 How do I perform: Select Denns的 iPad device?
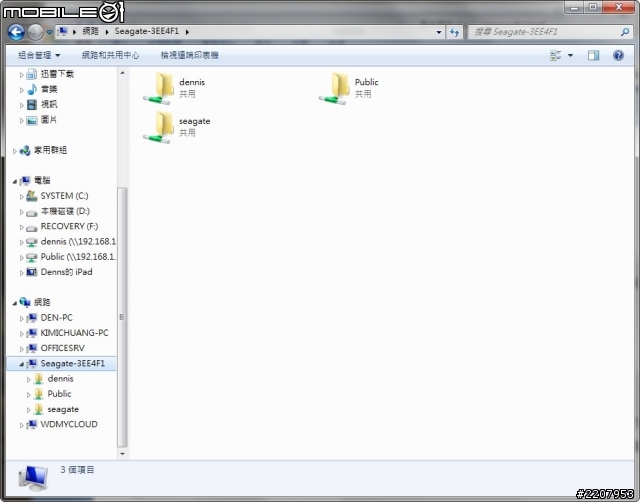[x=67, y=272]
